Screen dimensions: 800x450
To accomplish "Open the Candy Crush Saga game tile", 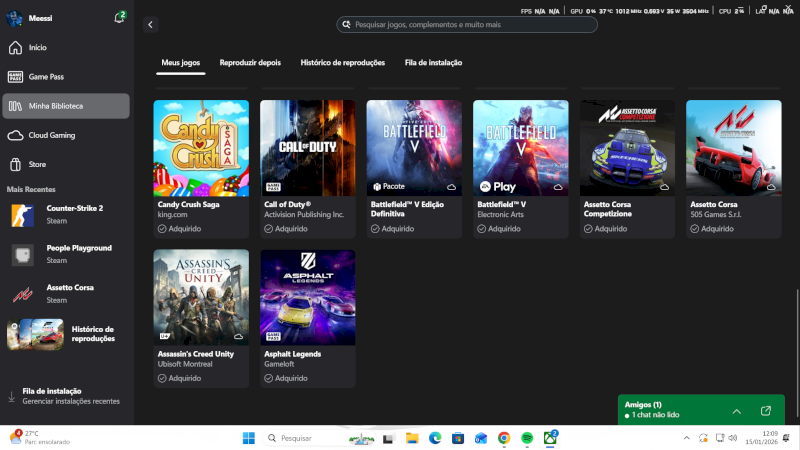I will coord(201,147).
